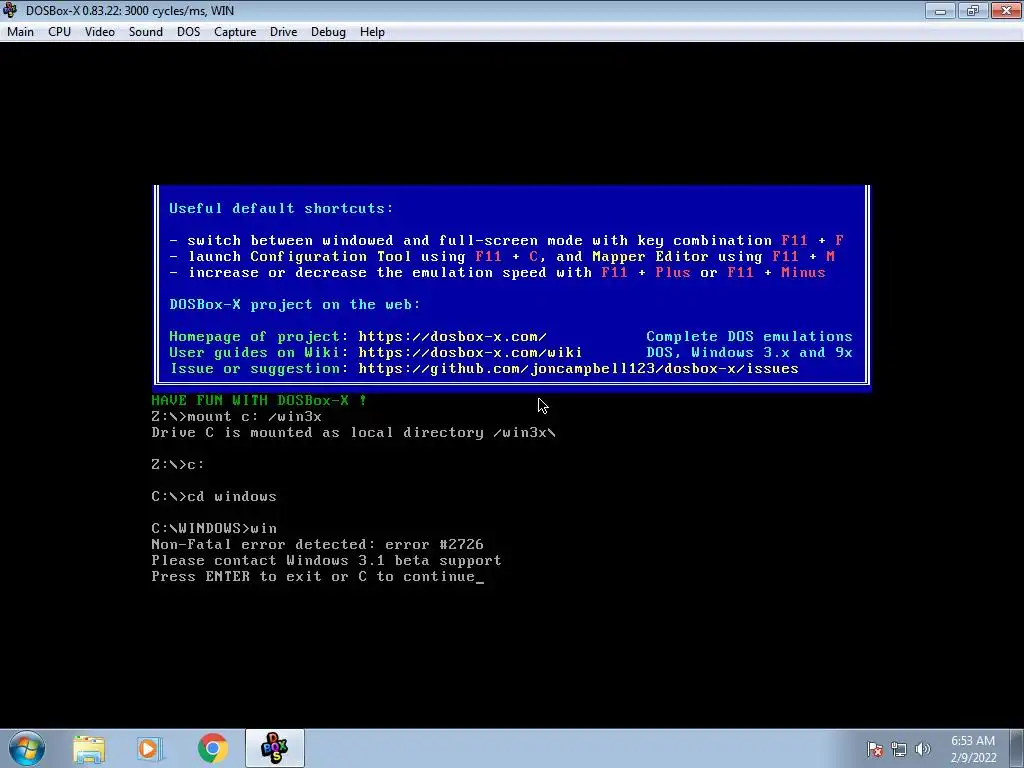
Task: Click 'HAVE FUN WITH DOSBox-X !' line
Action: (x=259, y=400)
